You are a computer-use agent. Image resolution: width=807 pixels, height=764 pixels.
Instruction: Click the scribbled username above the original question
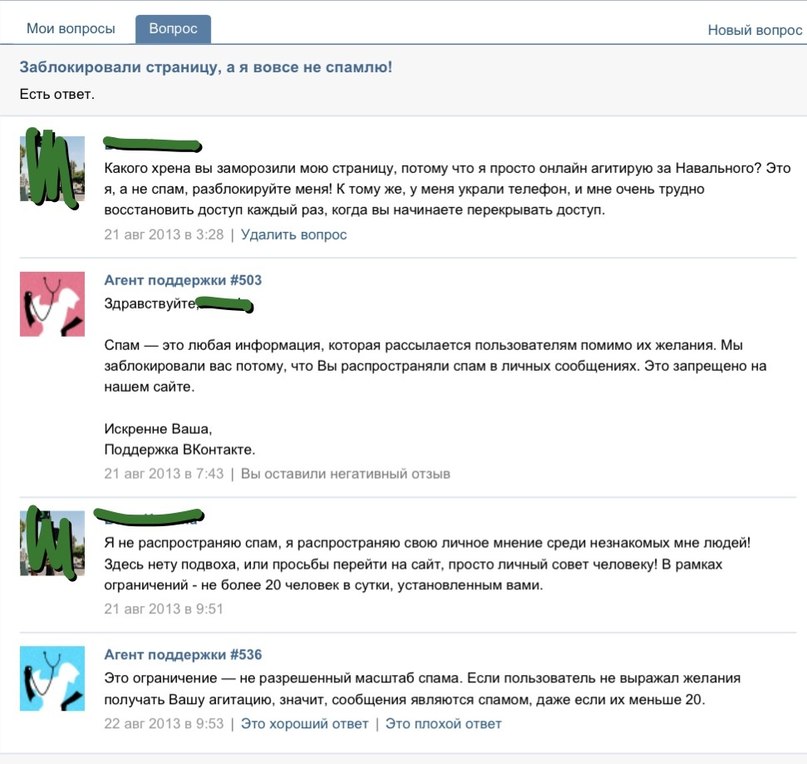152,146
